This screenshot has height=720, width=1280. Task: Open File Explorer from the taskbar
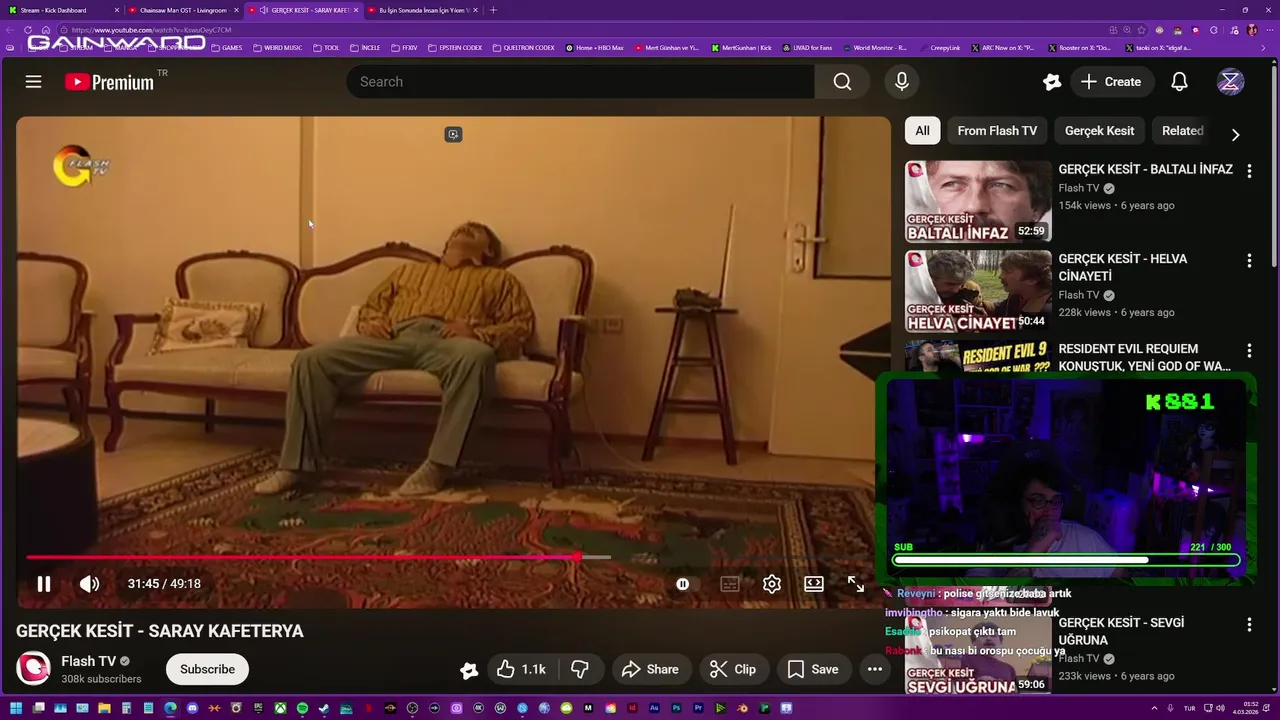[104, 708]
